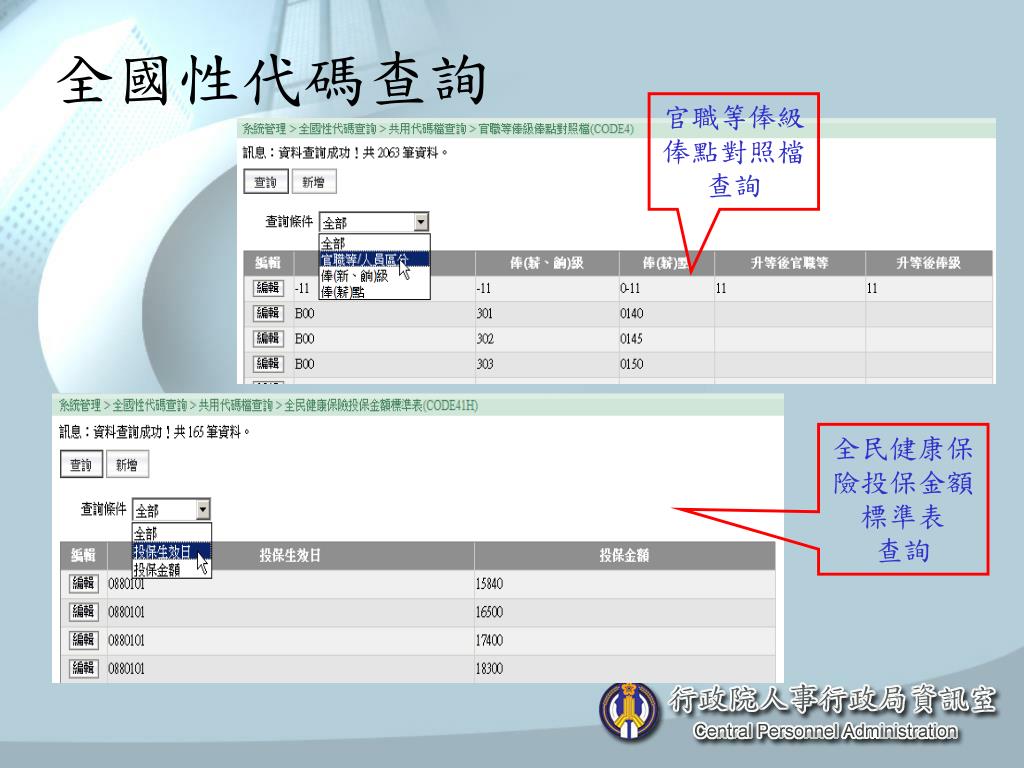The width and height of the screenshot is (1024, 768).
Task: Choose 俸(薪、餉)級 option in dropdown list
Action: pyautogui.click(x=374, y=276)
